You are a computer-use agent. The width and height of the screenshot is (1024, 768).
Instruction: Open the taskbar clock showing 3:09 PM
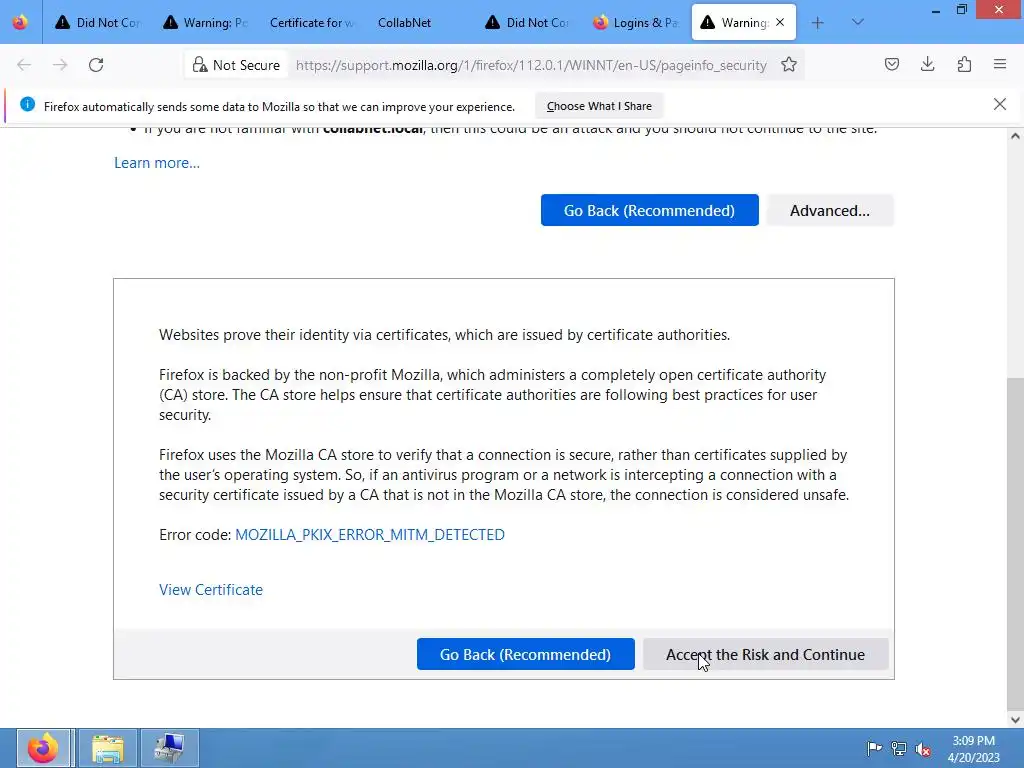(973, 749)
